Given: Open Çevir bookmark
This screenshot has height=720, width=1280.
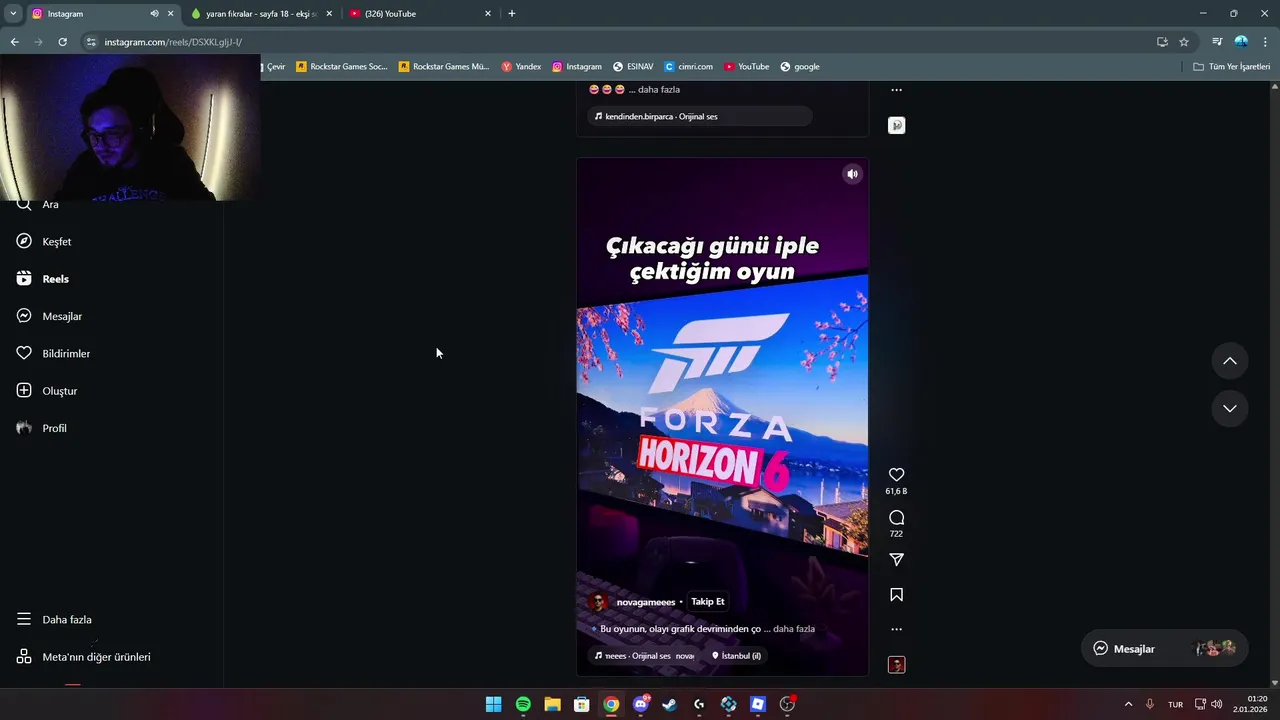Looking at the screenshot, I should pos(275,67).
